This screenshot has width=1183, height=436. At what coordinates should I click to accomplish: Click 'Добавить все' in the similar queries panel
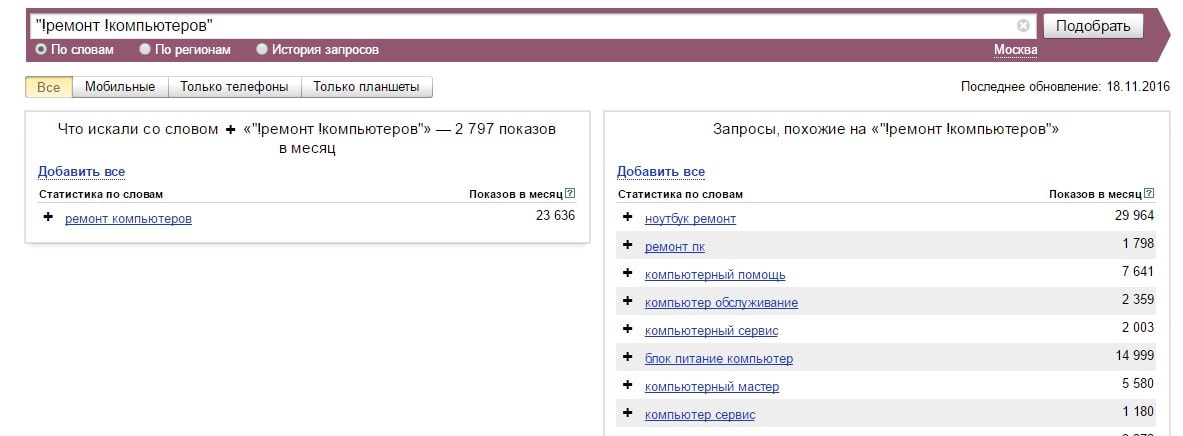click(x=661, y=172)
